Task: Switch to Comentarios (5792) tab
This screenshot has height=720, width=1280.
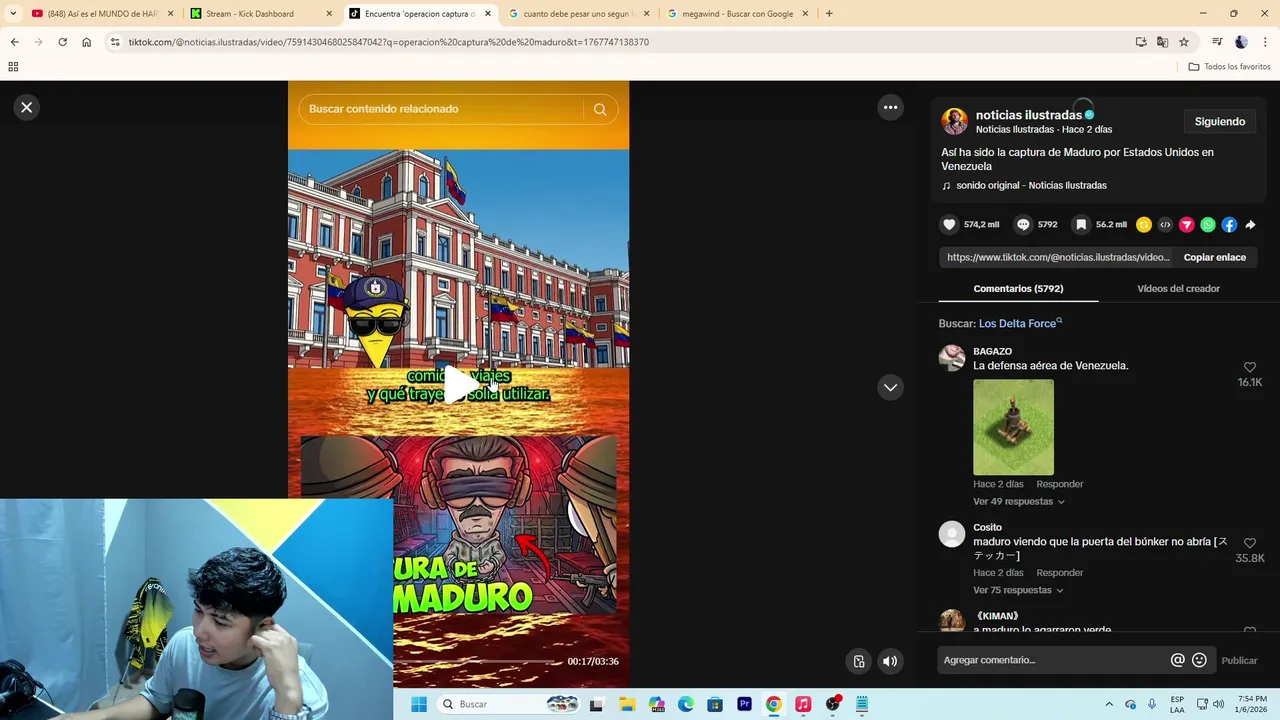Action: coord(1018,288)
